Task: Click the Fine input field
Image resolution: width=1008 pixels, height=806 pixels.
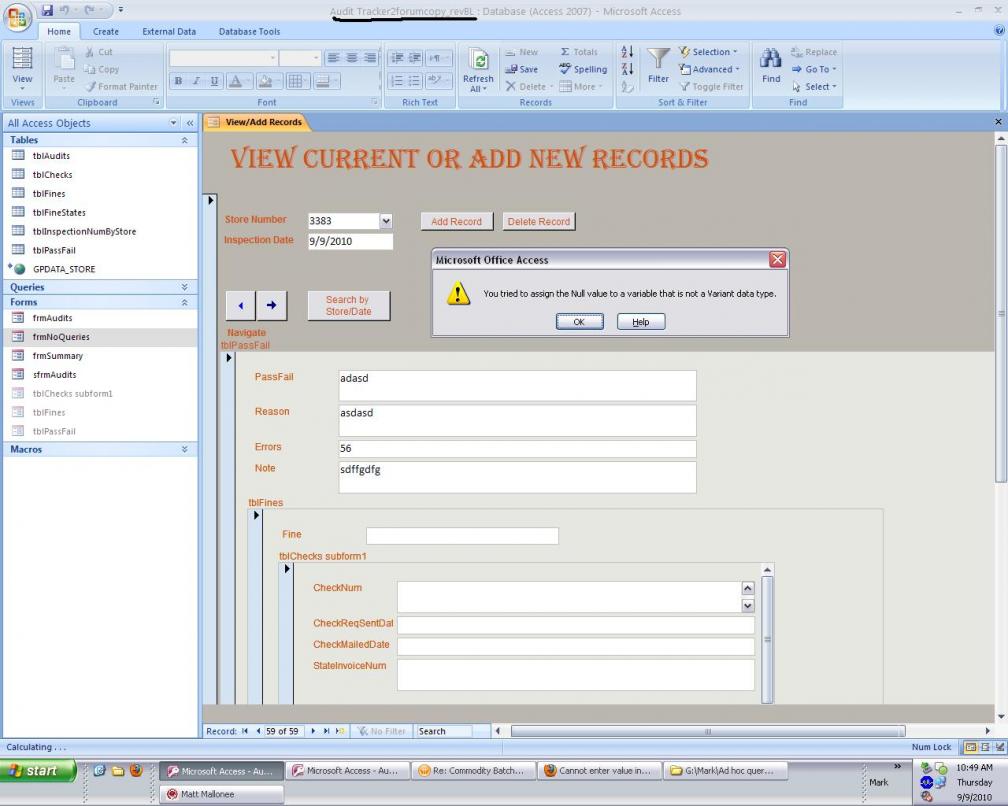Action: click(462, 535)
